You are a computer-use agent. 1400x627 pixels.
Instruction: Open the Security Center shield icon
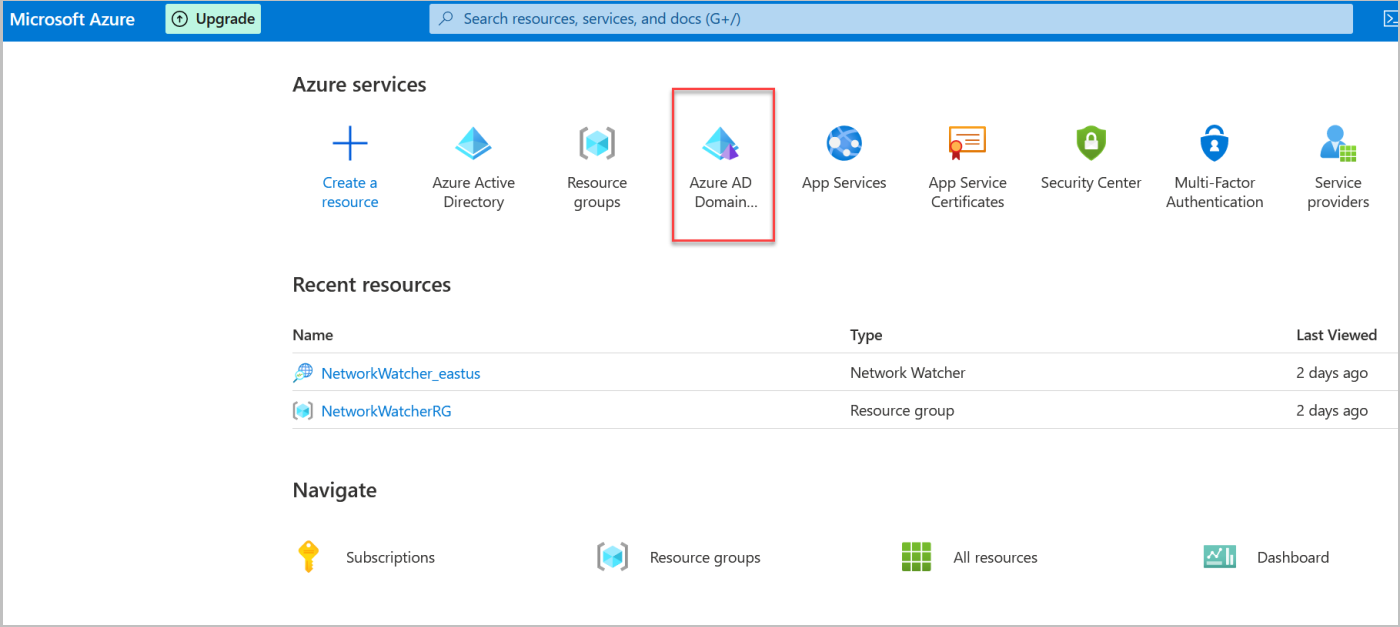(x=1091, y=144)
